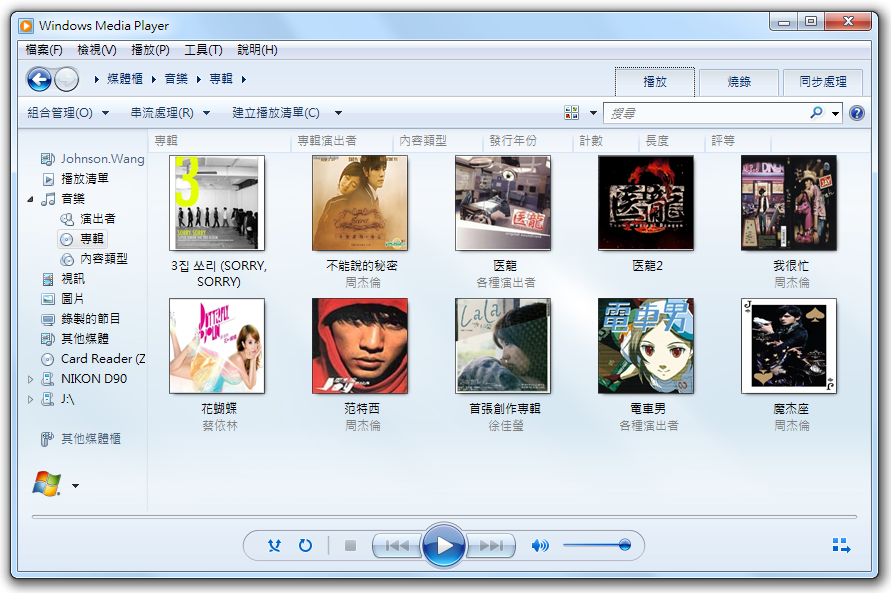Image resolution: width=891 pixels, height=593 pixels.
Task: Select 演出者 under music
Action: tap(88, 219)
